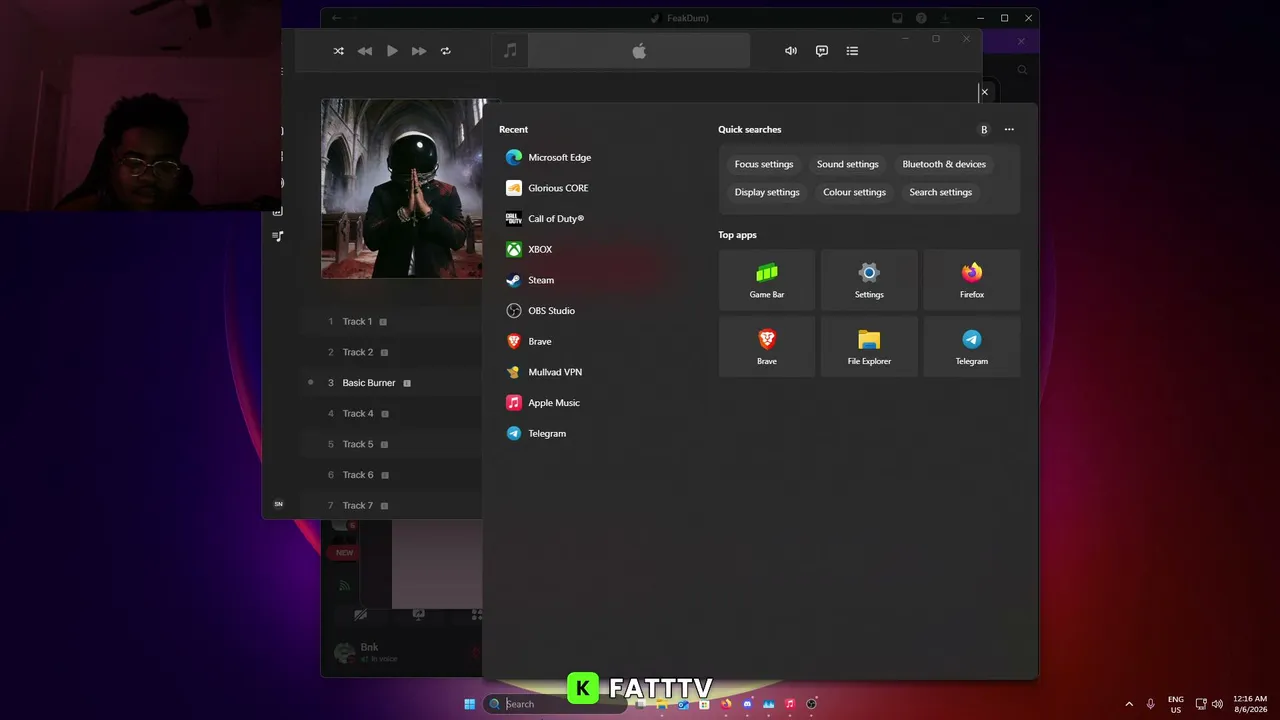Open Bluetooth & devices quick search
The image size is (1280, 720).
(944, 164)
